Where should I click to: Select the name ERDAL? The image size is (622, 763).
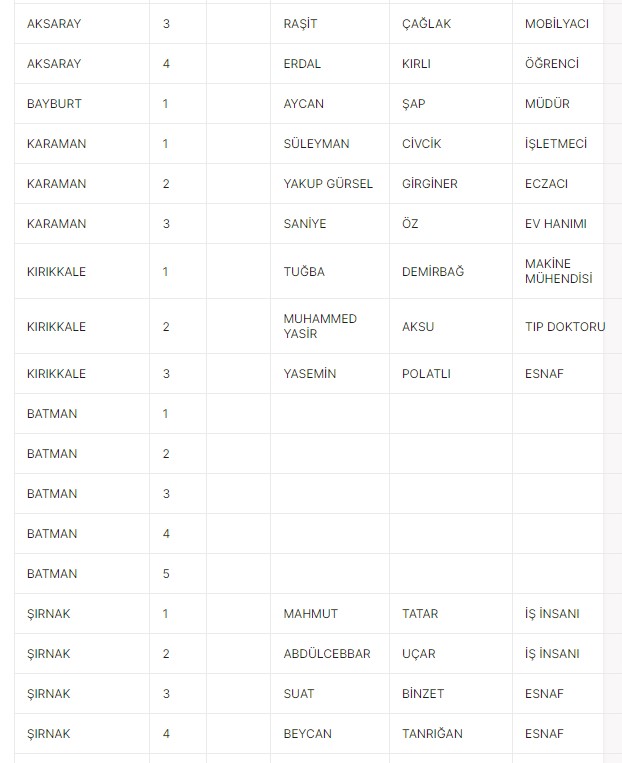302,64
